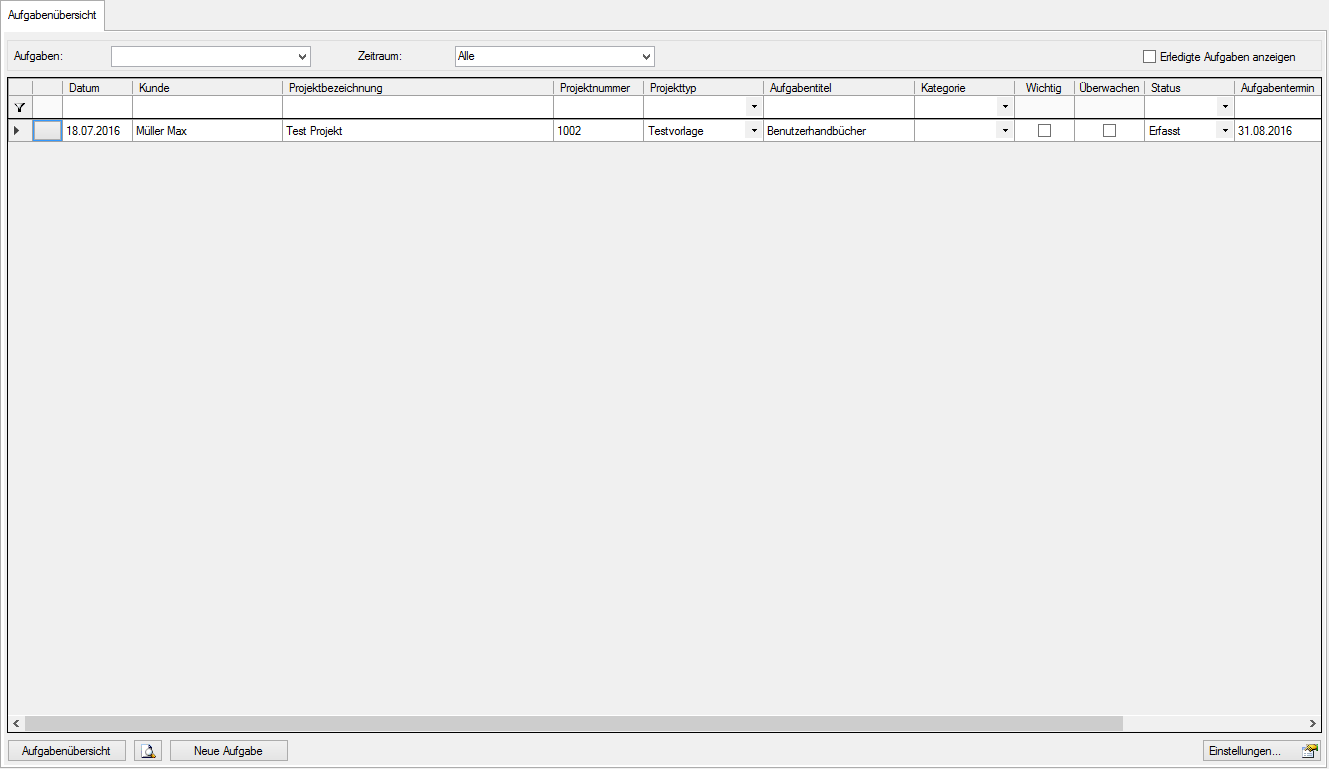This screenshot has width=1329, height=769.
Task: Sort by the Datum column header
Action: (x=96, y=88)
